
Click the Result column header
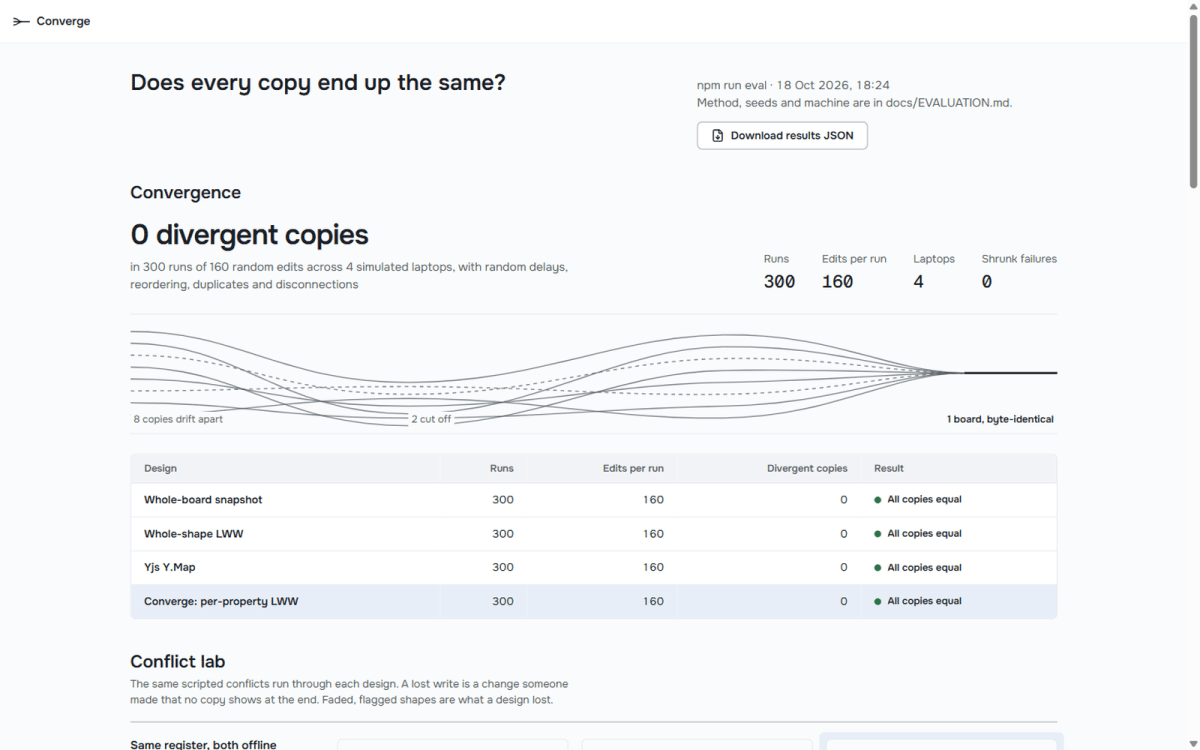click(x=889, y=468)
